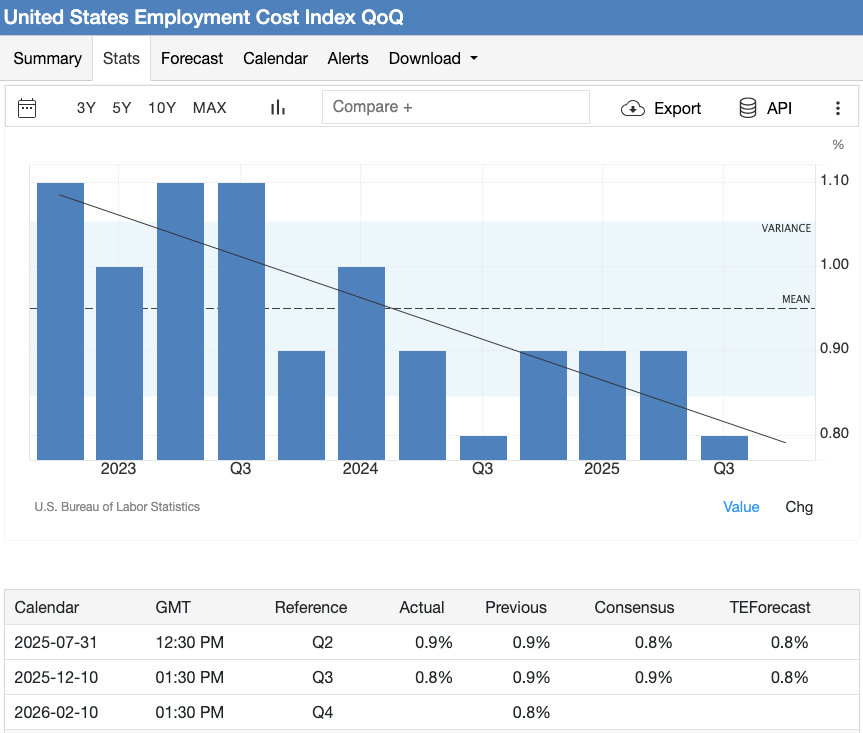The width and height of the screenshot is (863, 733).
Task: Keep Value view selected
Action: coord(741,507)
